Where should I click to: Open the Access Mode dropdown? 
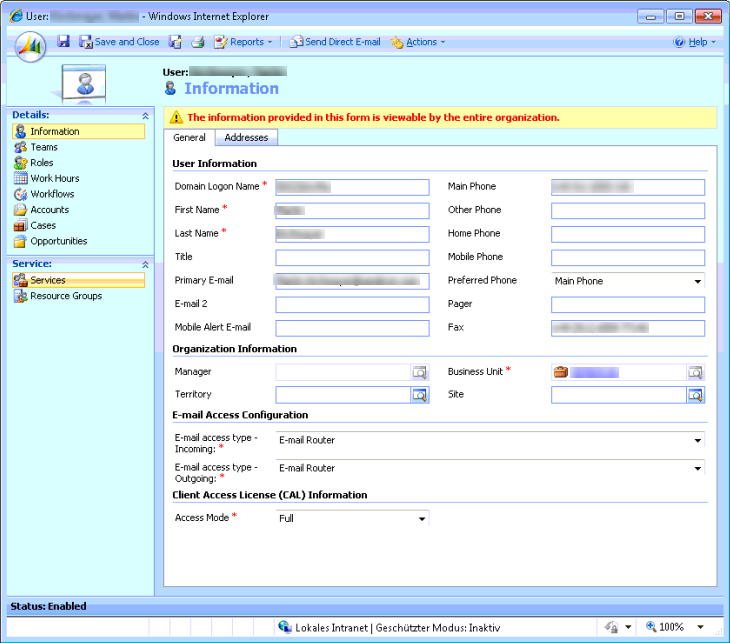tap(421, 519)
